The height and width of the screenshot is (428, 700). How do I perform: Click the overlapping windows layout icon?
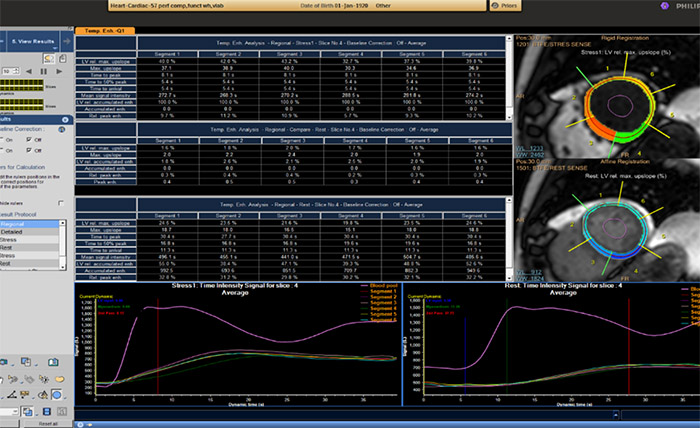pos(26,362)
